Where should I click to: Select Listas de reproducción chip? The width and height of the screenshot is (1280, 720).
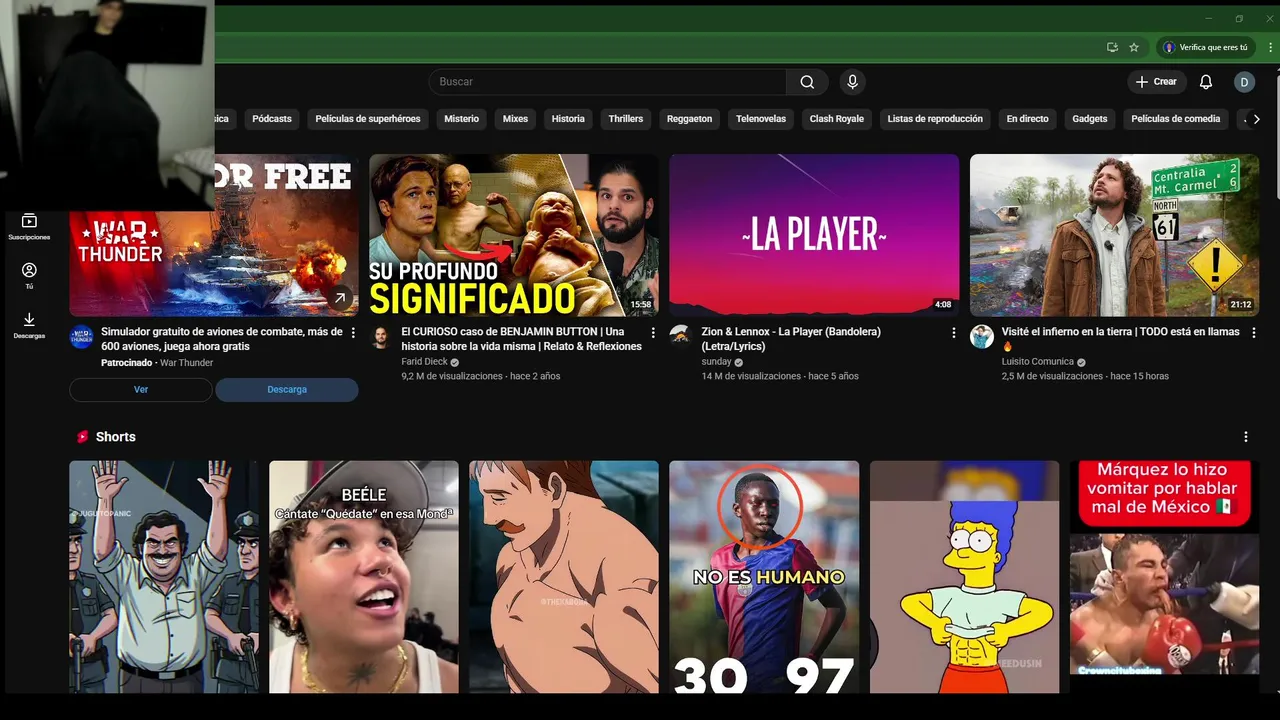coord(935,119)
